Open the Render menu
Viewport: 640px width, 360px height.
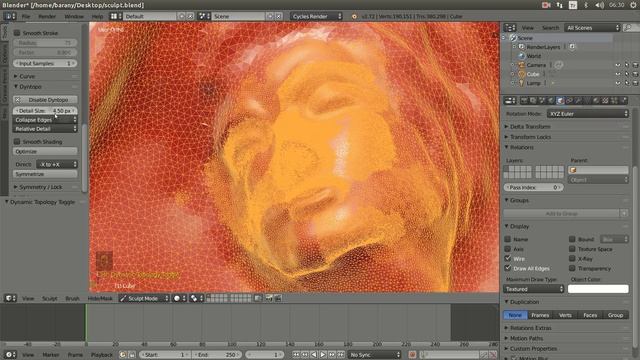click(47, 16)
